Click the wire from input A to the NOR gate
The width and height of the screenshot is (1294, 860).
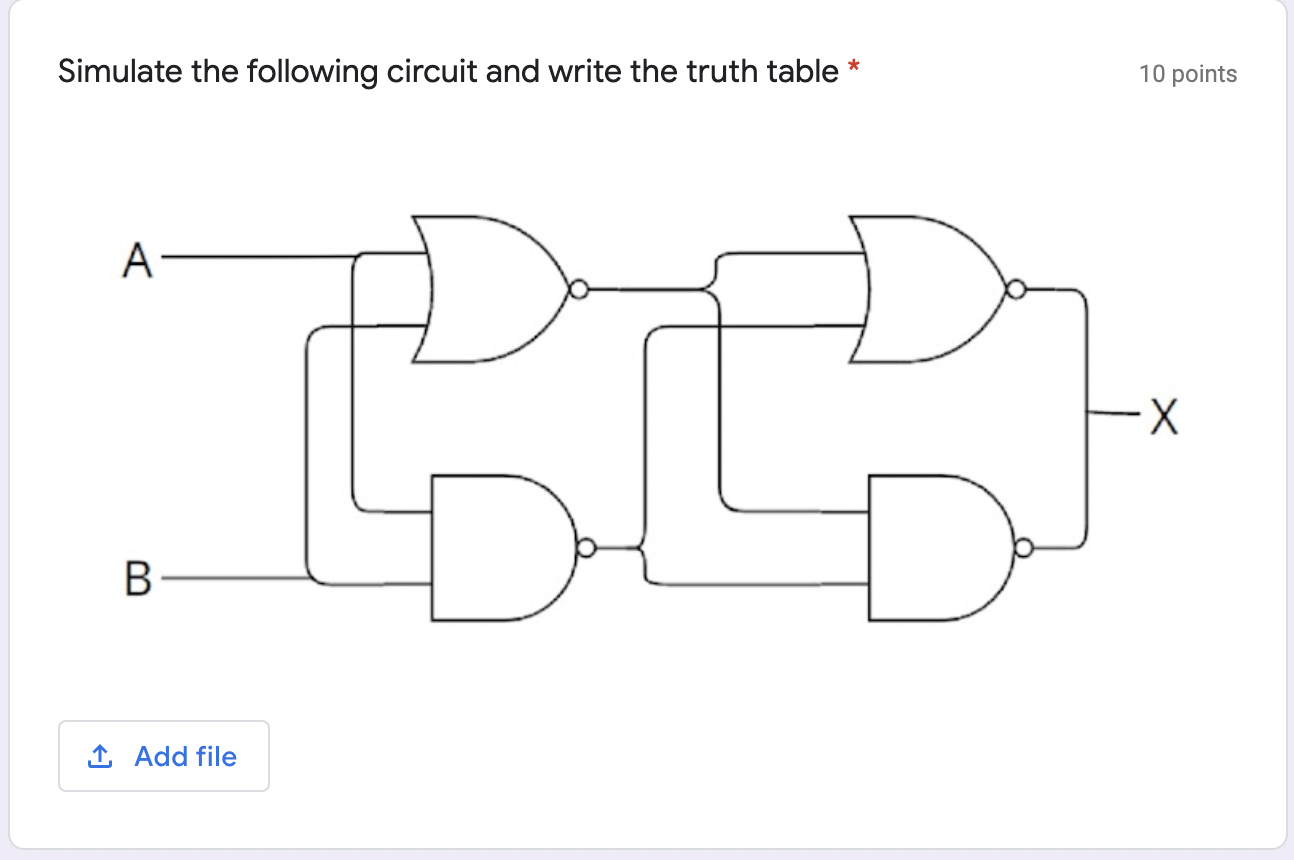270,258
